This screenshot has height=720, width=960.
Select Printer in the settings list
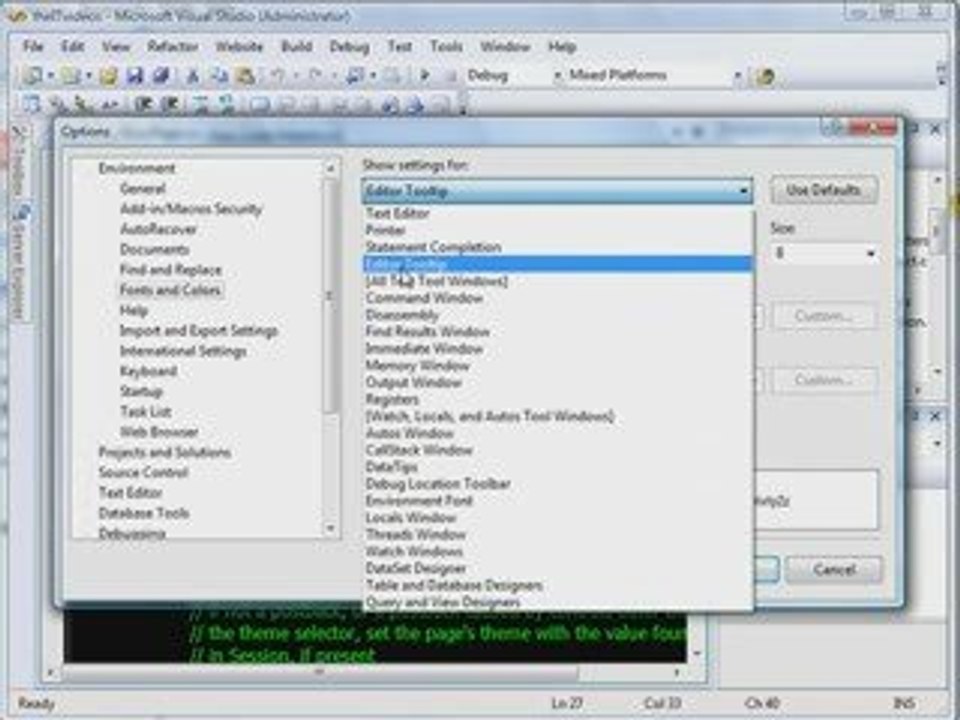click(x=557, y=230)
